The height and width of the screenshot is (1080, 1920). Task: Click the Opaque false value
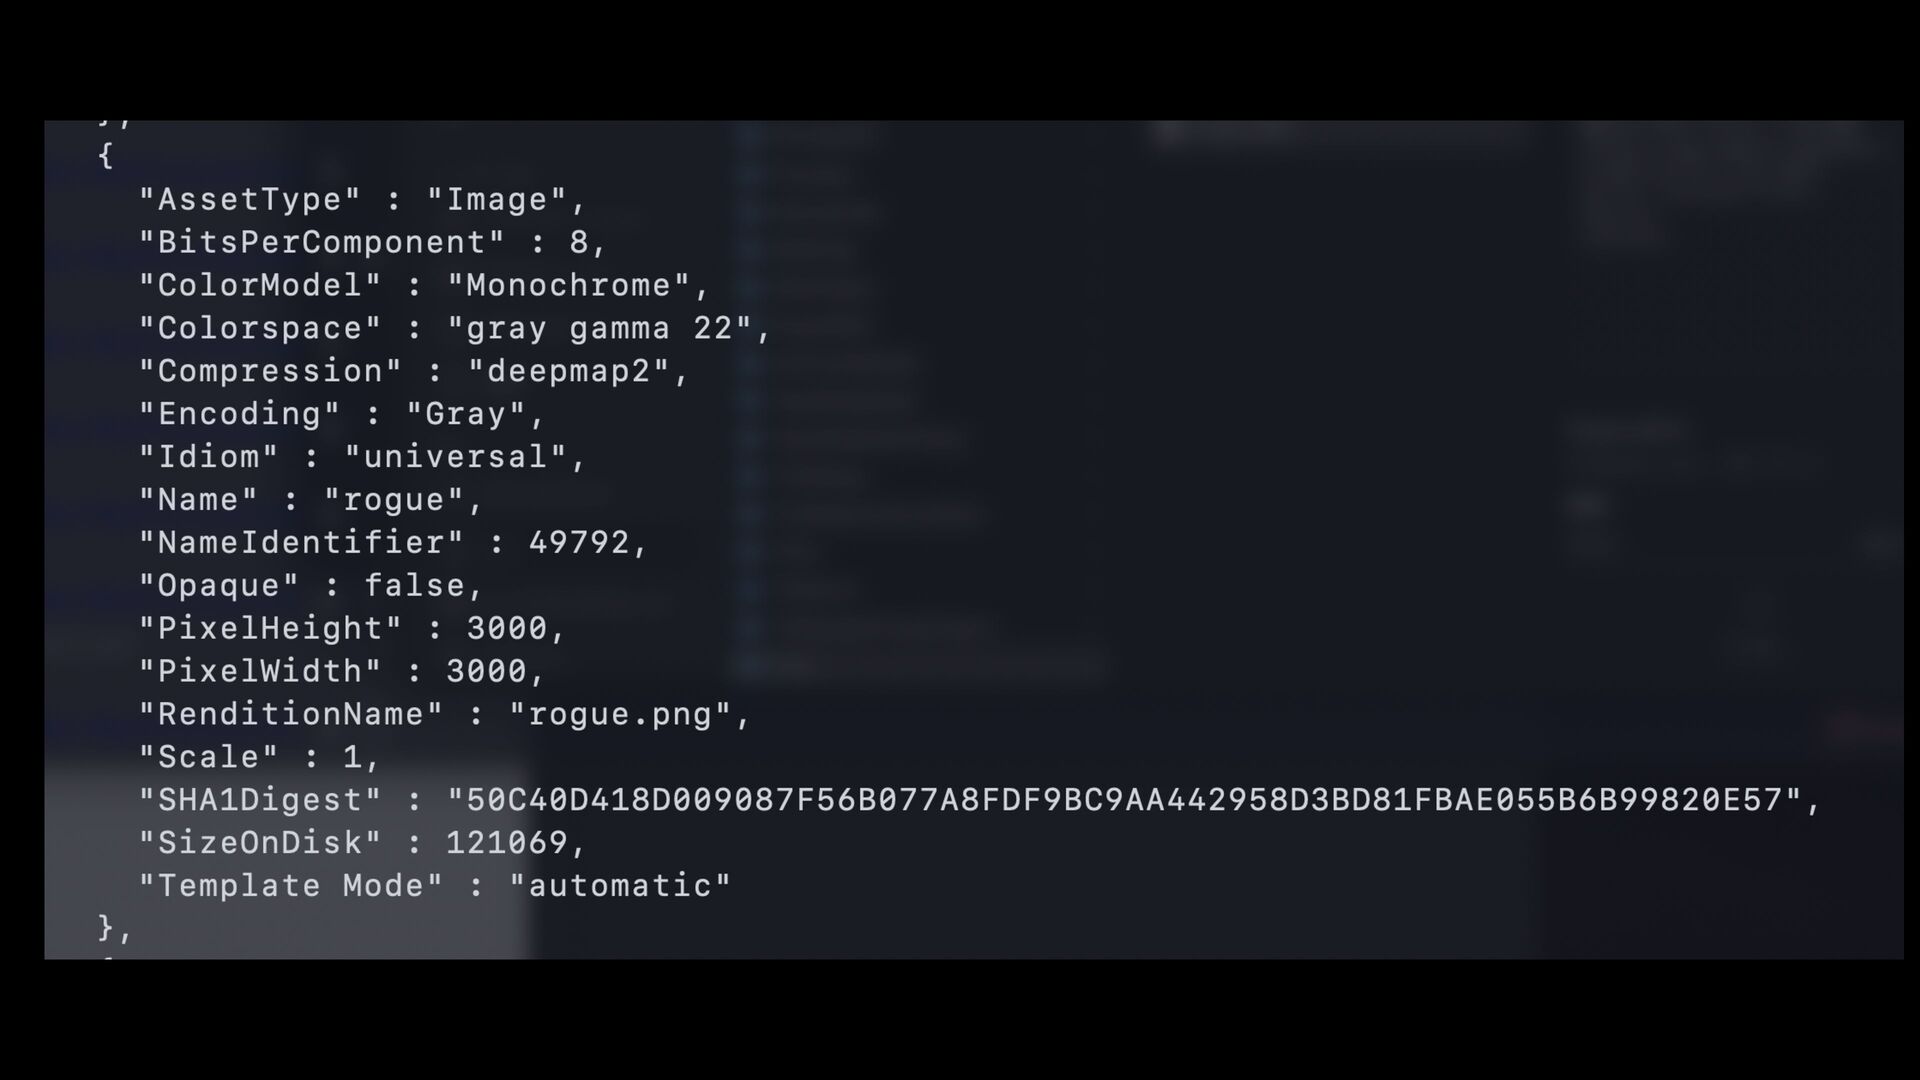tap(414, 586)
